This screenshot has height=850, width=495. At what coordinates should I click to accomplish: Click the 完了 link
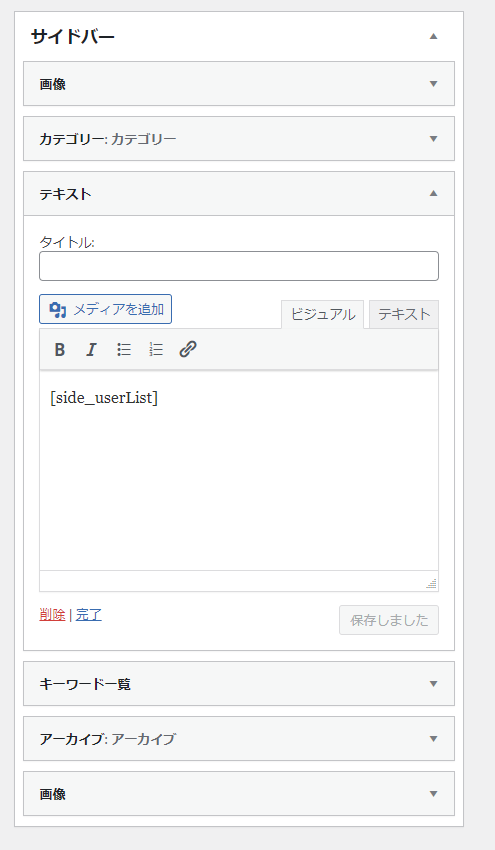(89, 615)
